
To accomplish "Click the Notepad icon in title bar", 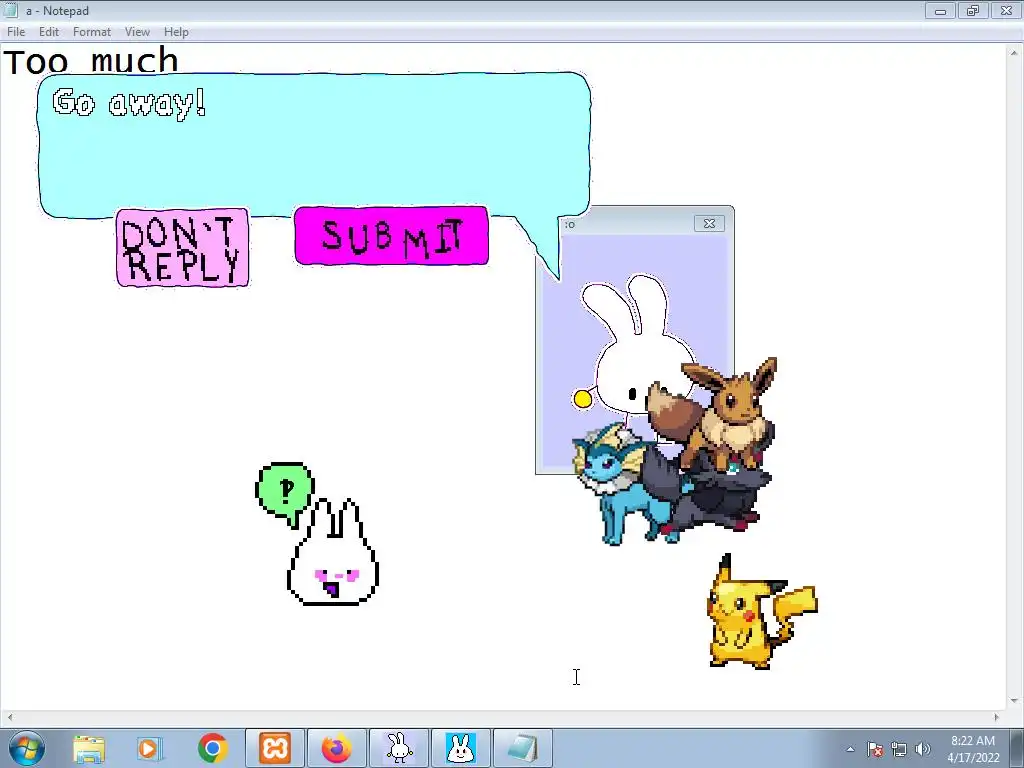I will click(x=11, y=10).
